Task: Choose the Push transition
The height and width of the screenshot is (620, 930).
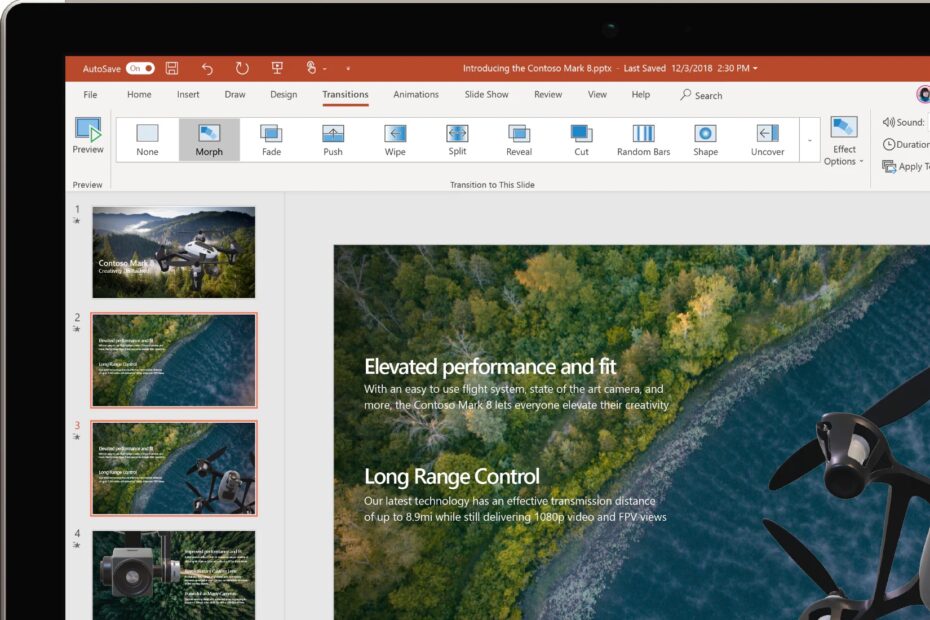Action: point(333,140)
